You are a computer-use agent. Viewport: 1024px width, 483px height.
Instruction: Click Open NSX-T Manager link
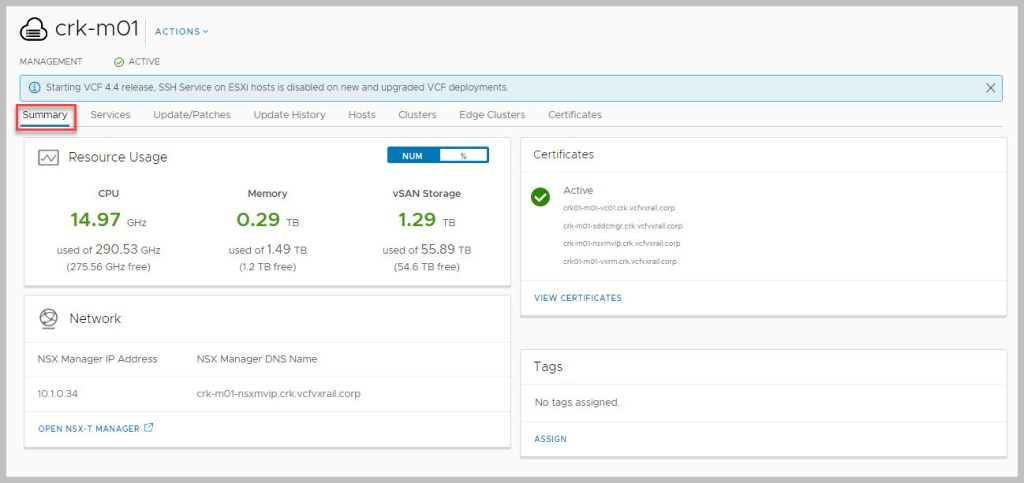tap(89, 428)
